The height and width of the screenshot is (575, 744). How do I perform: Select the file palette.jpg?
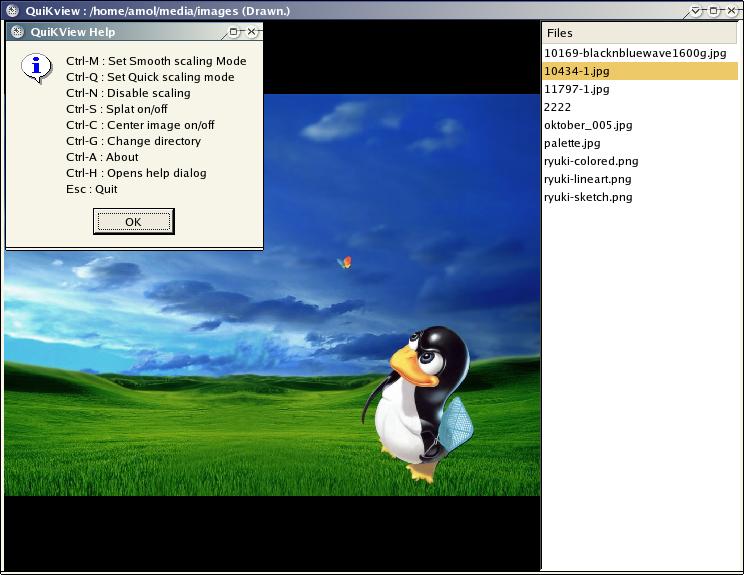click(640, 143)
